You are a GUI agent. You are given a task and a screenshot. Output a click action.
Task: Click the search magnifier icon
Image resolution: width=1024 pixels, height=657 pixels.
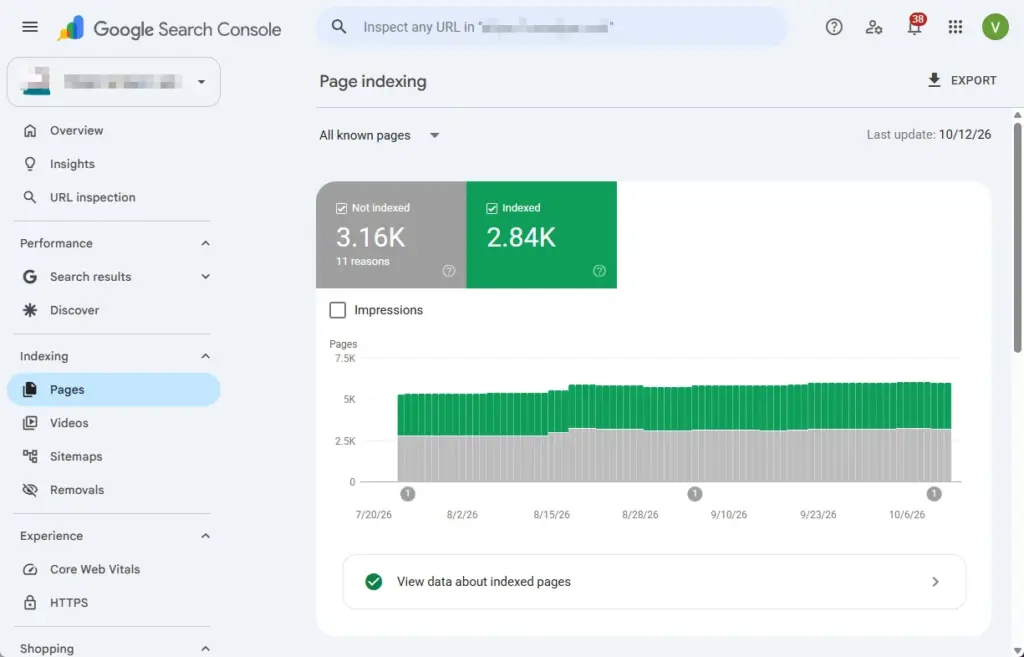click(x=339, y=27)
